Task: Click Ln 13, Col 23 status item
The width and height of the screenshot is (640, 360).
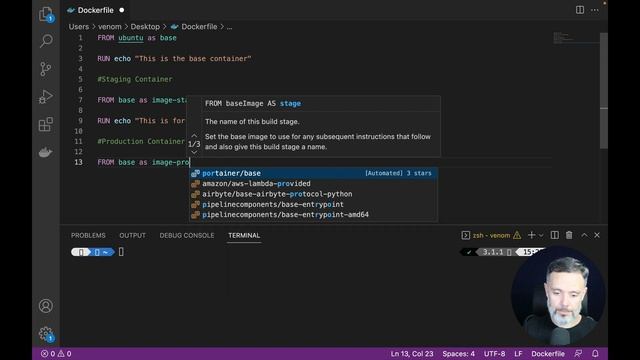Action: pos(411,354)
